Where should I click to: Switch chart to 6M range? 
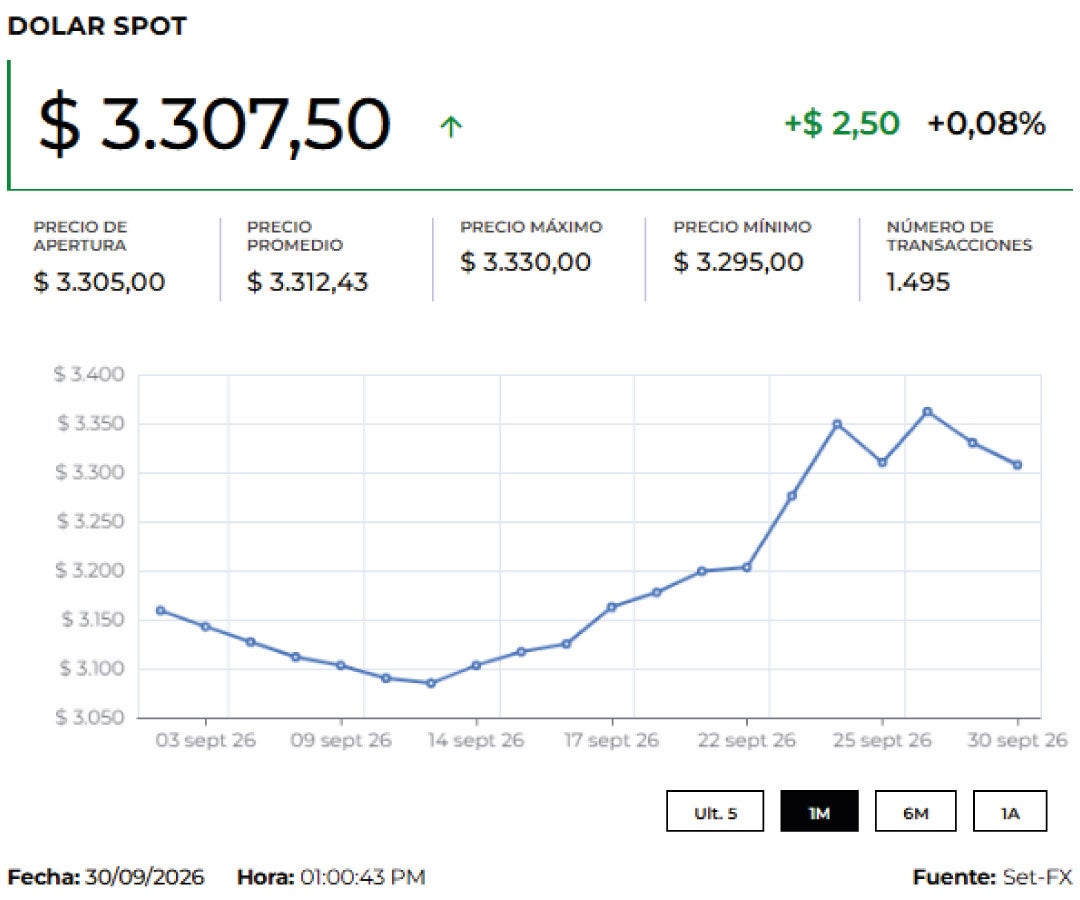pos(915,811)
